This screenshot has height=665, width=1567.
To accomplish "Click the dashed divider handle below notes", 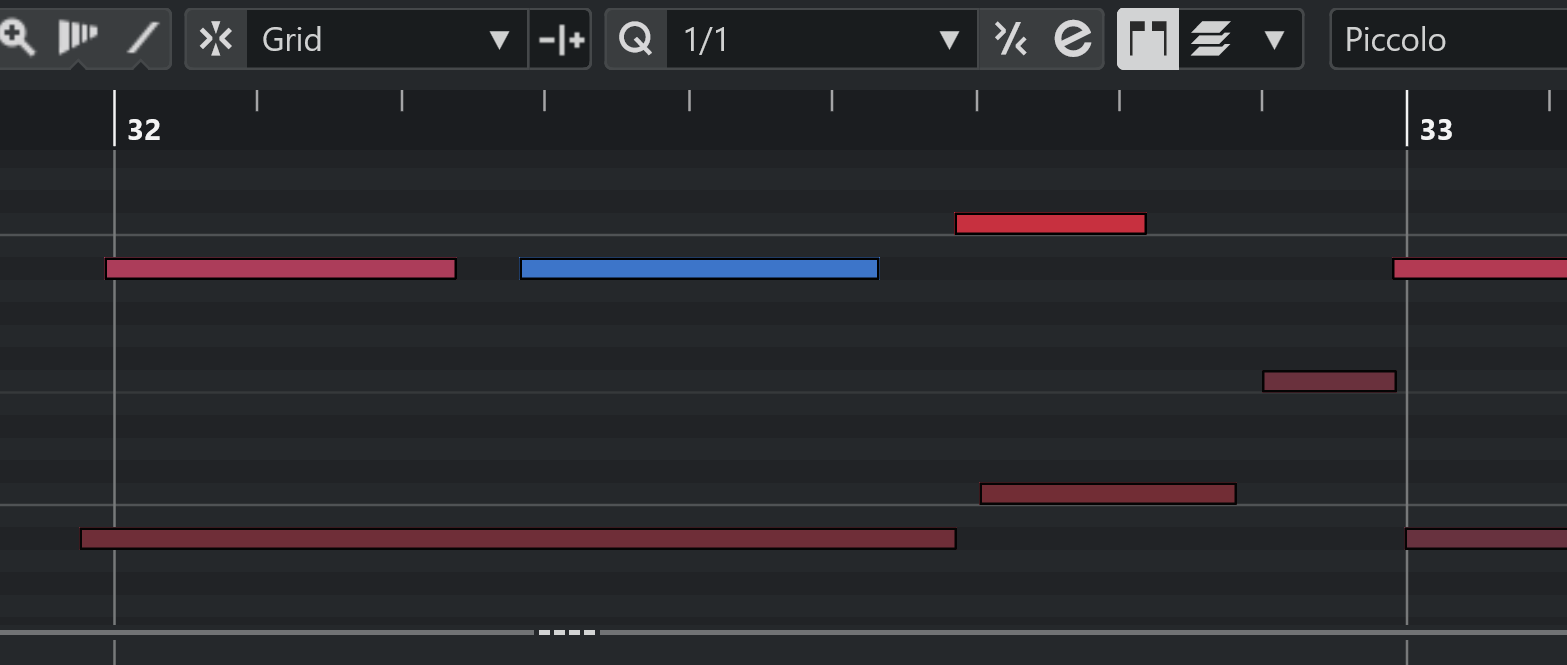I will click(x=567, y=632).
